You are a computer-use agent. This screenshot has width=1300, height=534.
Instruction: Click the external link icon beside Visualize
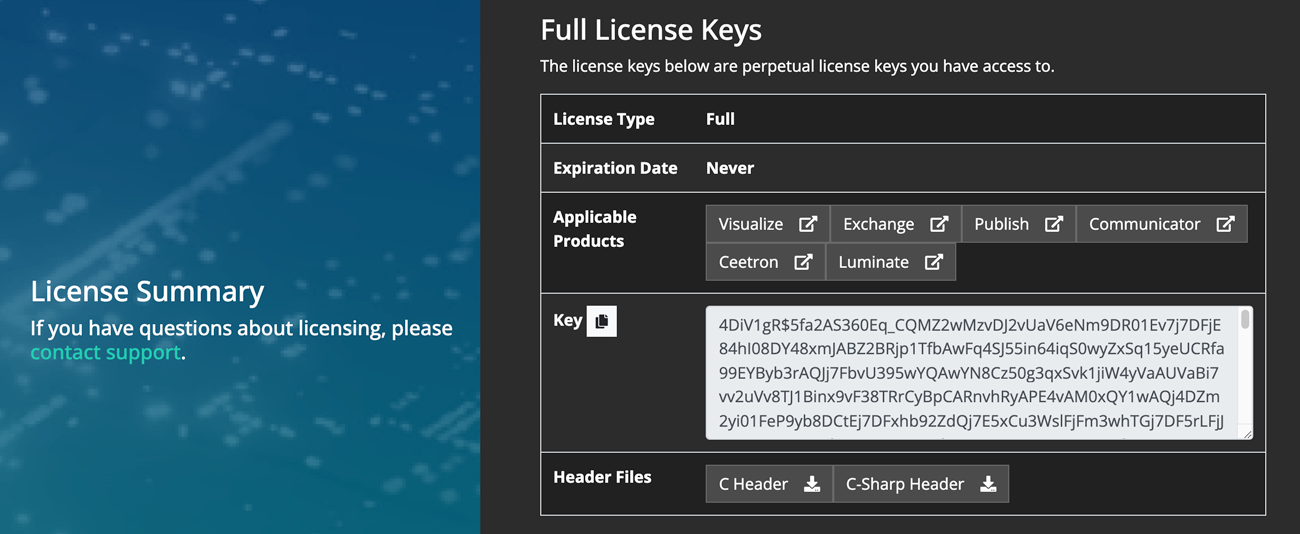click(x=808, y=224)
